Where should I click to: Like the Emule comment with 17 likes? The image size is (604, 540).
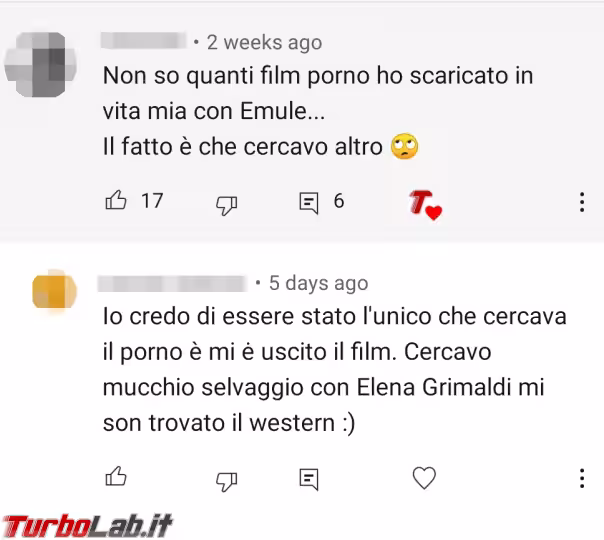(116, 200)
